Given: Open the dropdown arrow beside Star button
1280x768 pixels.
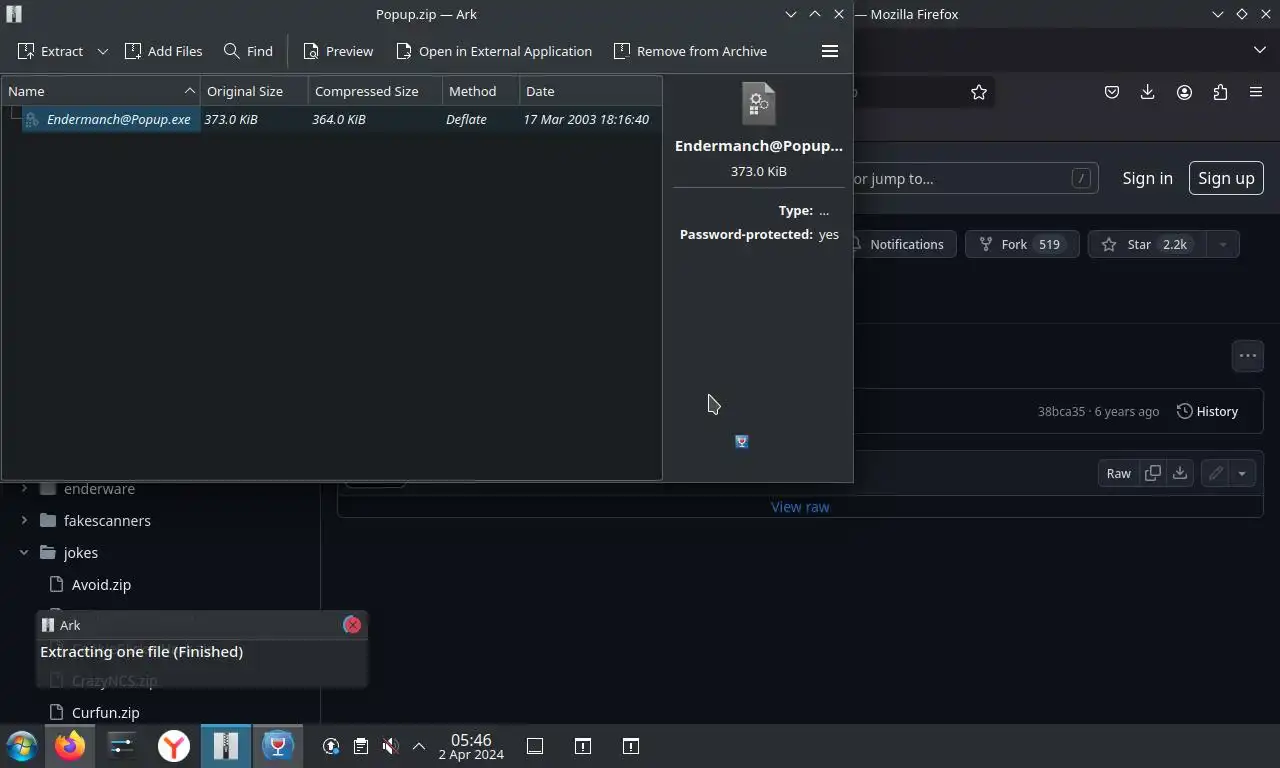Looking at the screenshot, I should 1223,244.
